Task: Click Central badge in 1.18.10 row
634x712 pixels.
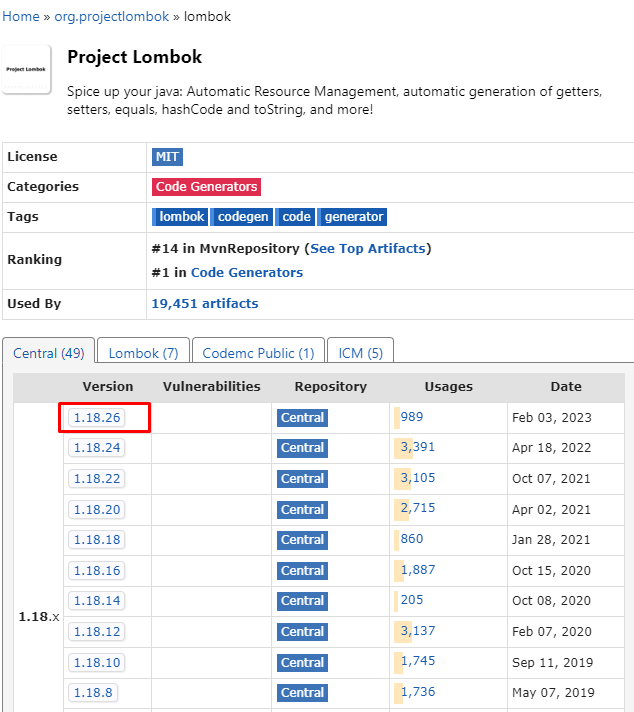Action: pos(302,663)
